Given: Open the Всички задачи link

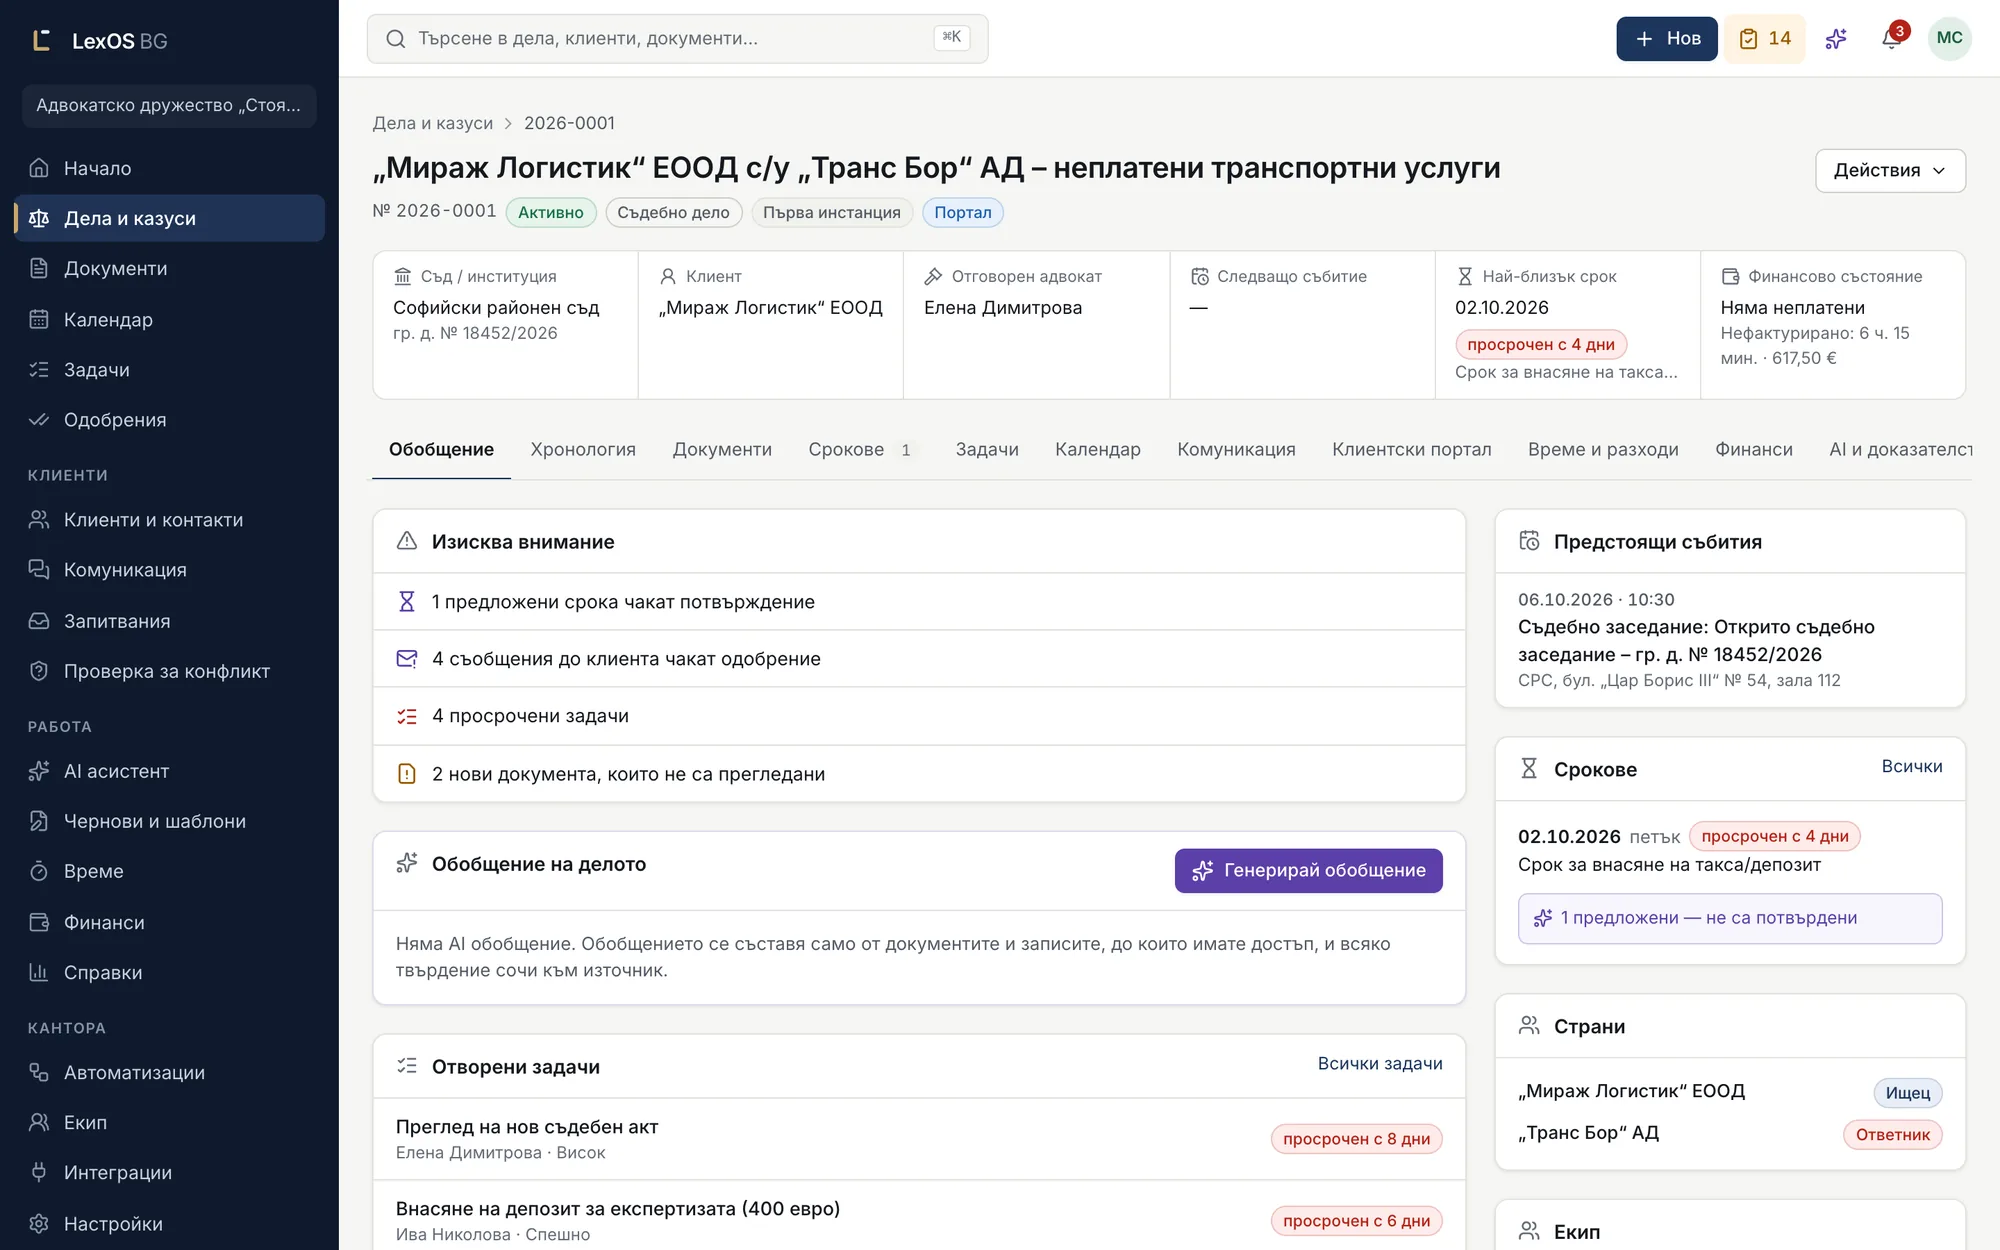Looking at the screenshot, I should [x=1380, y=1063].
